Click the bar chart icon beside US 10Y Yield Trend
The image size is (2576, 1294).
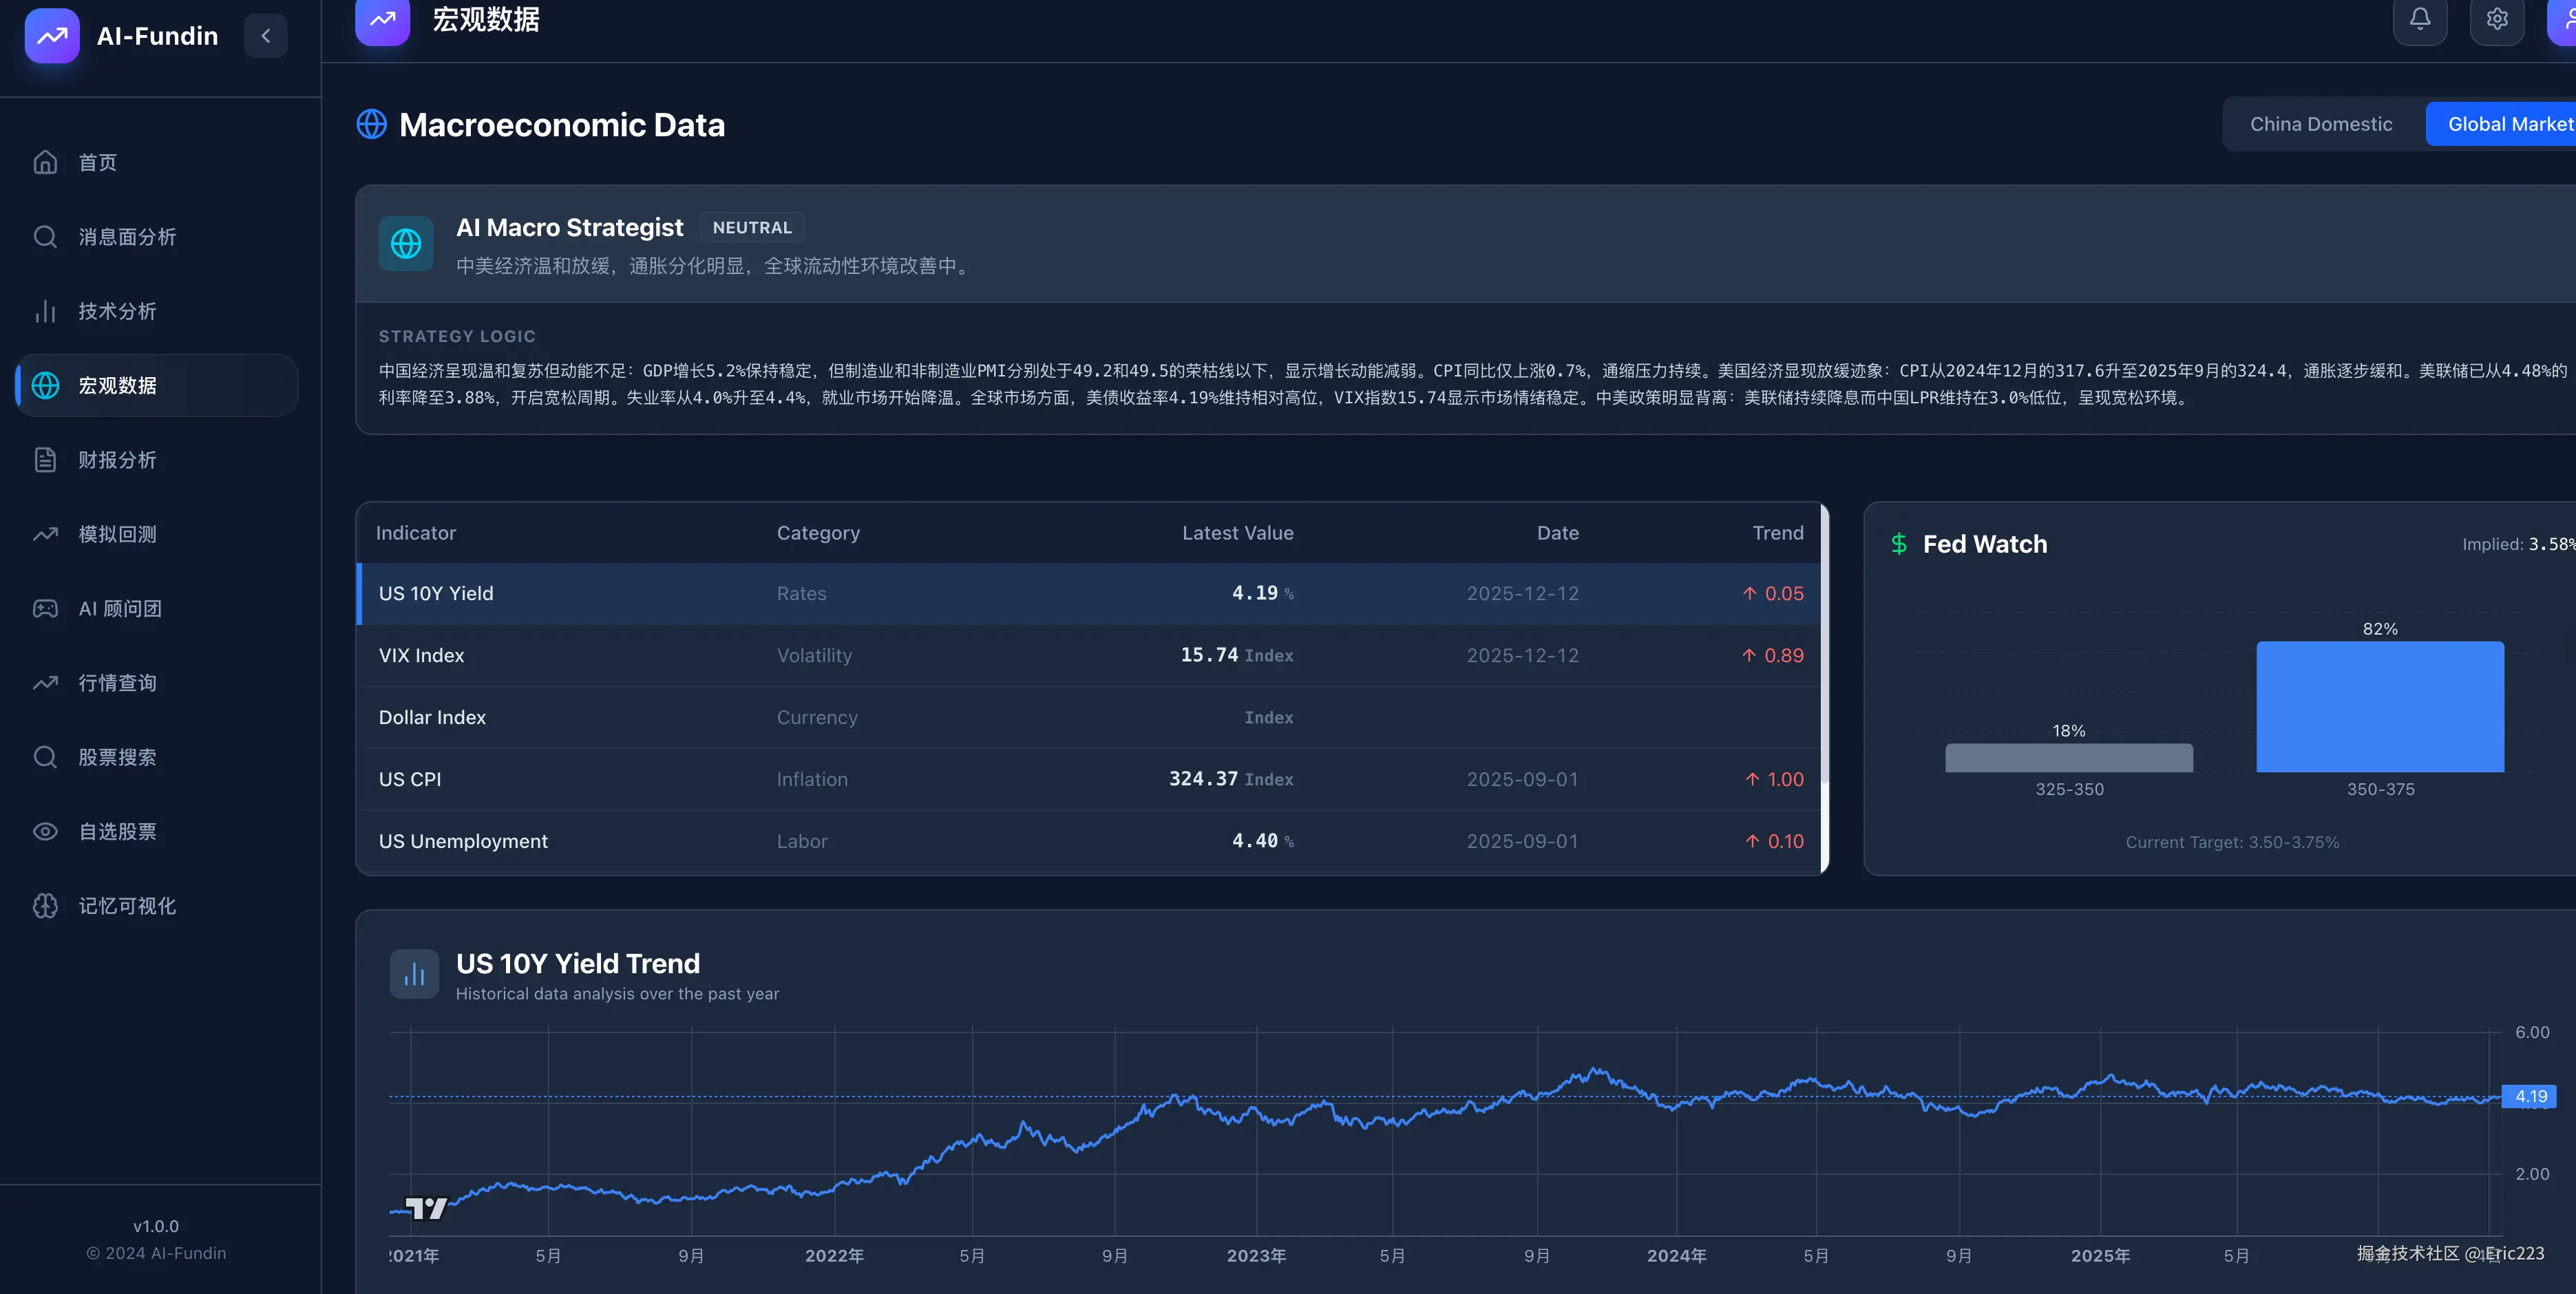414,974
